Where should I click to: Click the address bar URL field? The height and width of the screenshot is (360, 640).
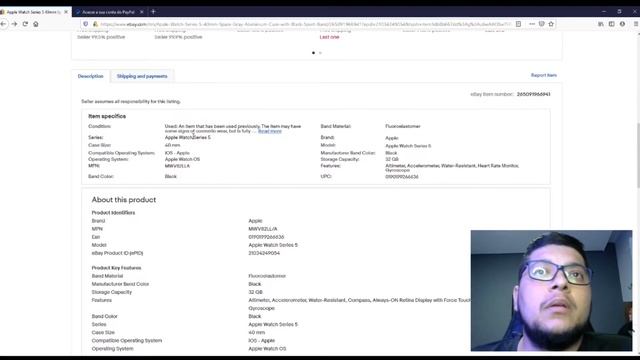(x=305, y=24)
